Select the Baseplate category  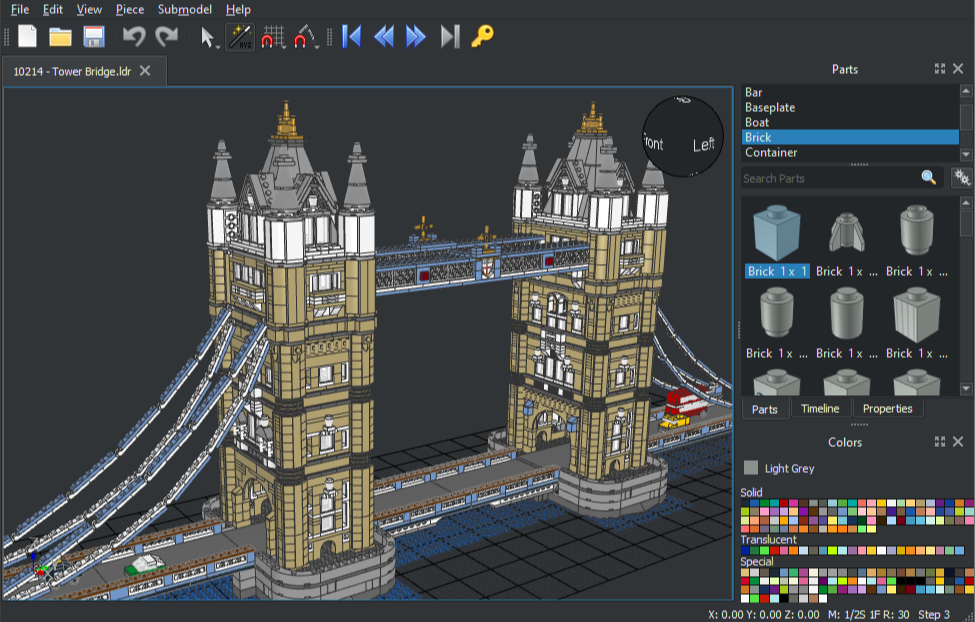click(x=770, y=107)
